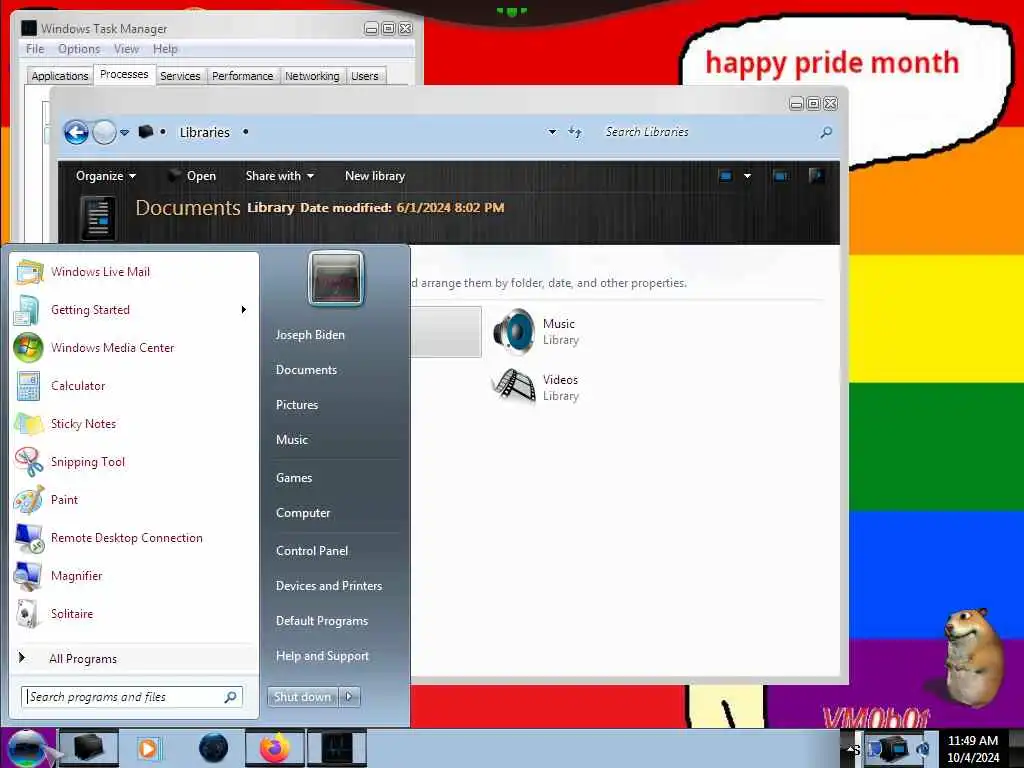Click the Libraries breadcrumb in address bar
The image size is (1024, 768).
click(204, 133)
